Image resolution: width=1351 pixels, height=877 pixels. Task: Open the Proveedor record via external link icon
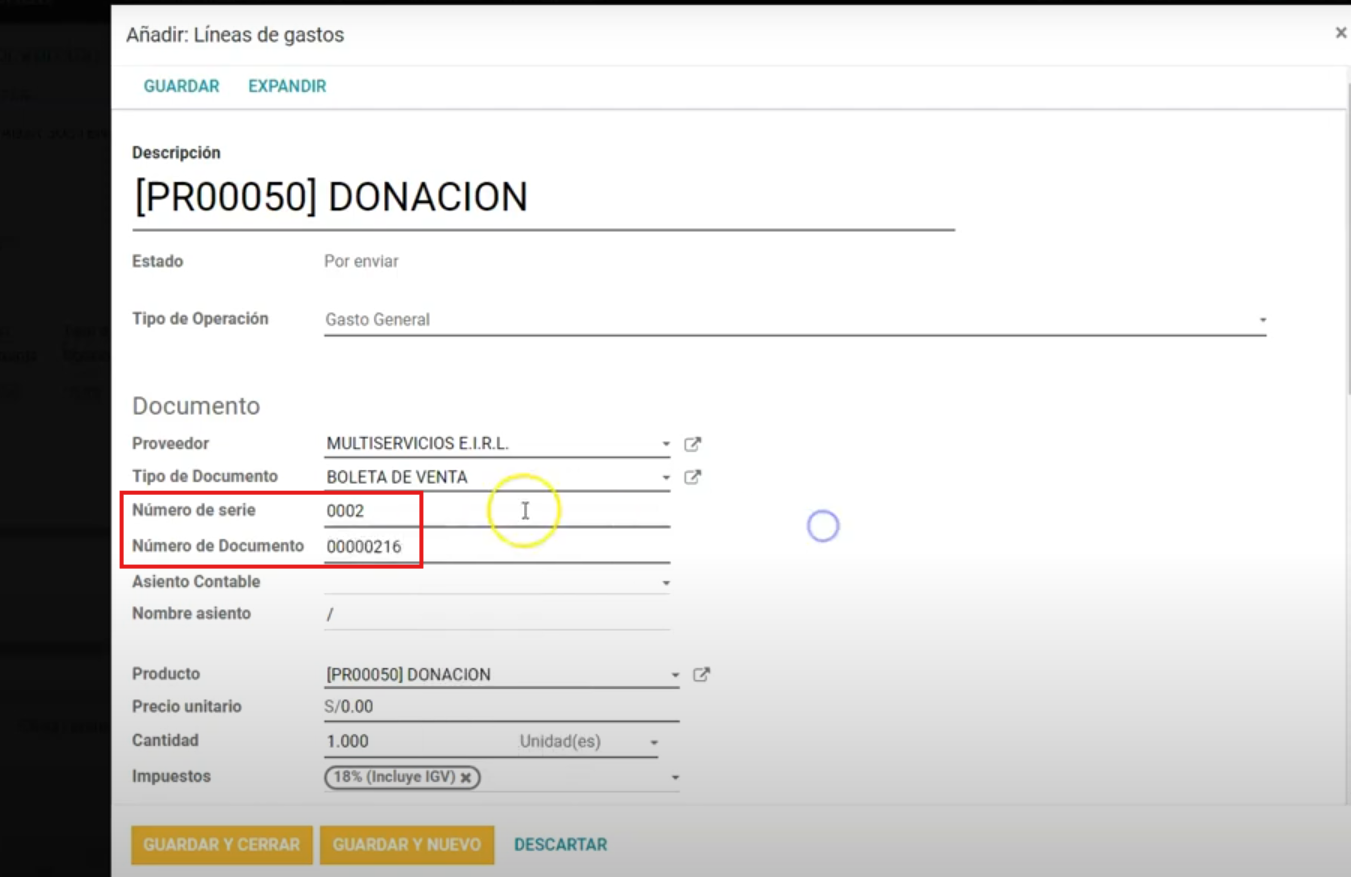point(692,444)
